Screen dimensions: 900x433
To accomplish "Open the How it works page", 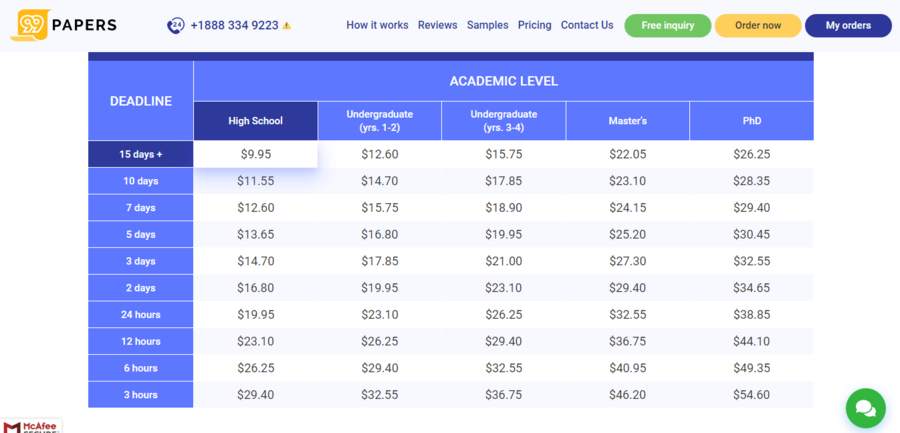I will pos(377,25).
